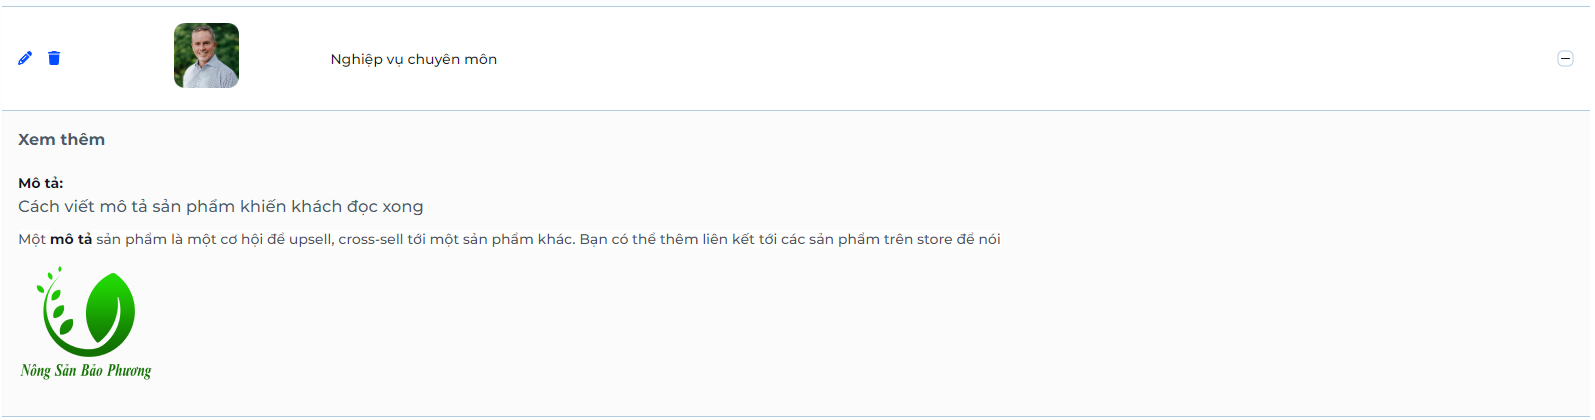Click the word "upsell" in the description
Image resolution: width=1595 pixels, height=420 pixels.
[x=311, y=240]
